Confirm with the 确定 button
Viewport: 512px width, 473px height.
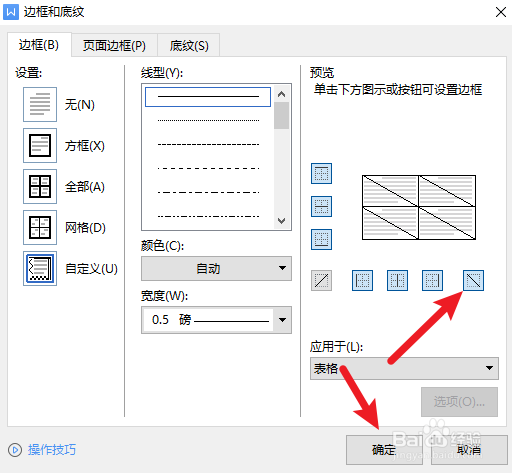[x=384, y=450]
